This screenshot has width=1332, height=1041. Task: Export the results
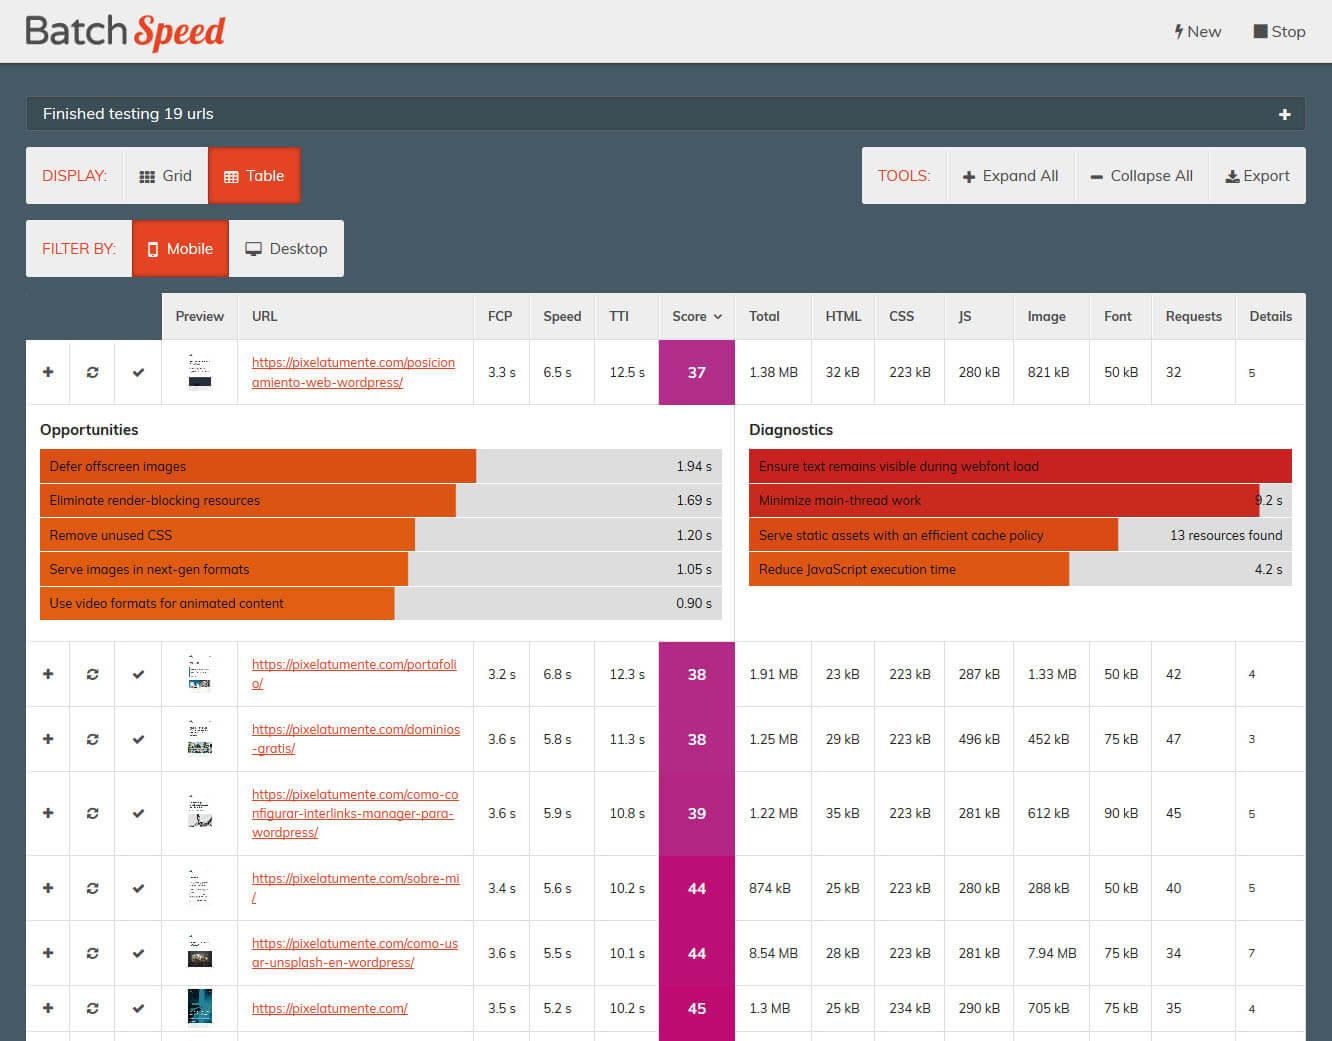click(1258, 176)
